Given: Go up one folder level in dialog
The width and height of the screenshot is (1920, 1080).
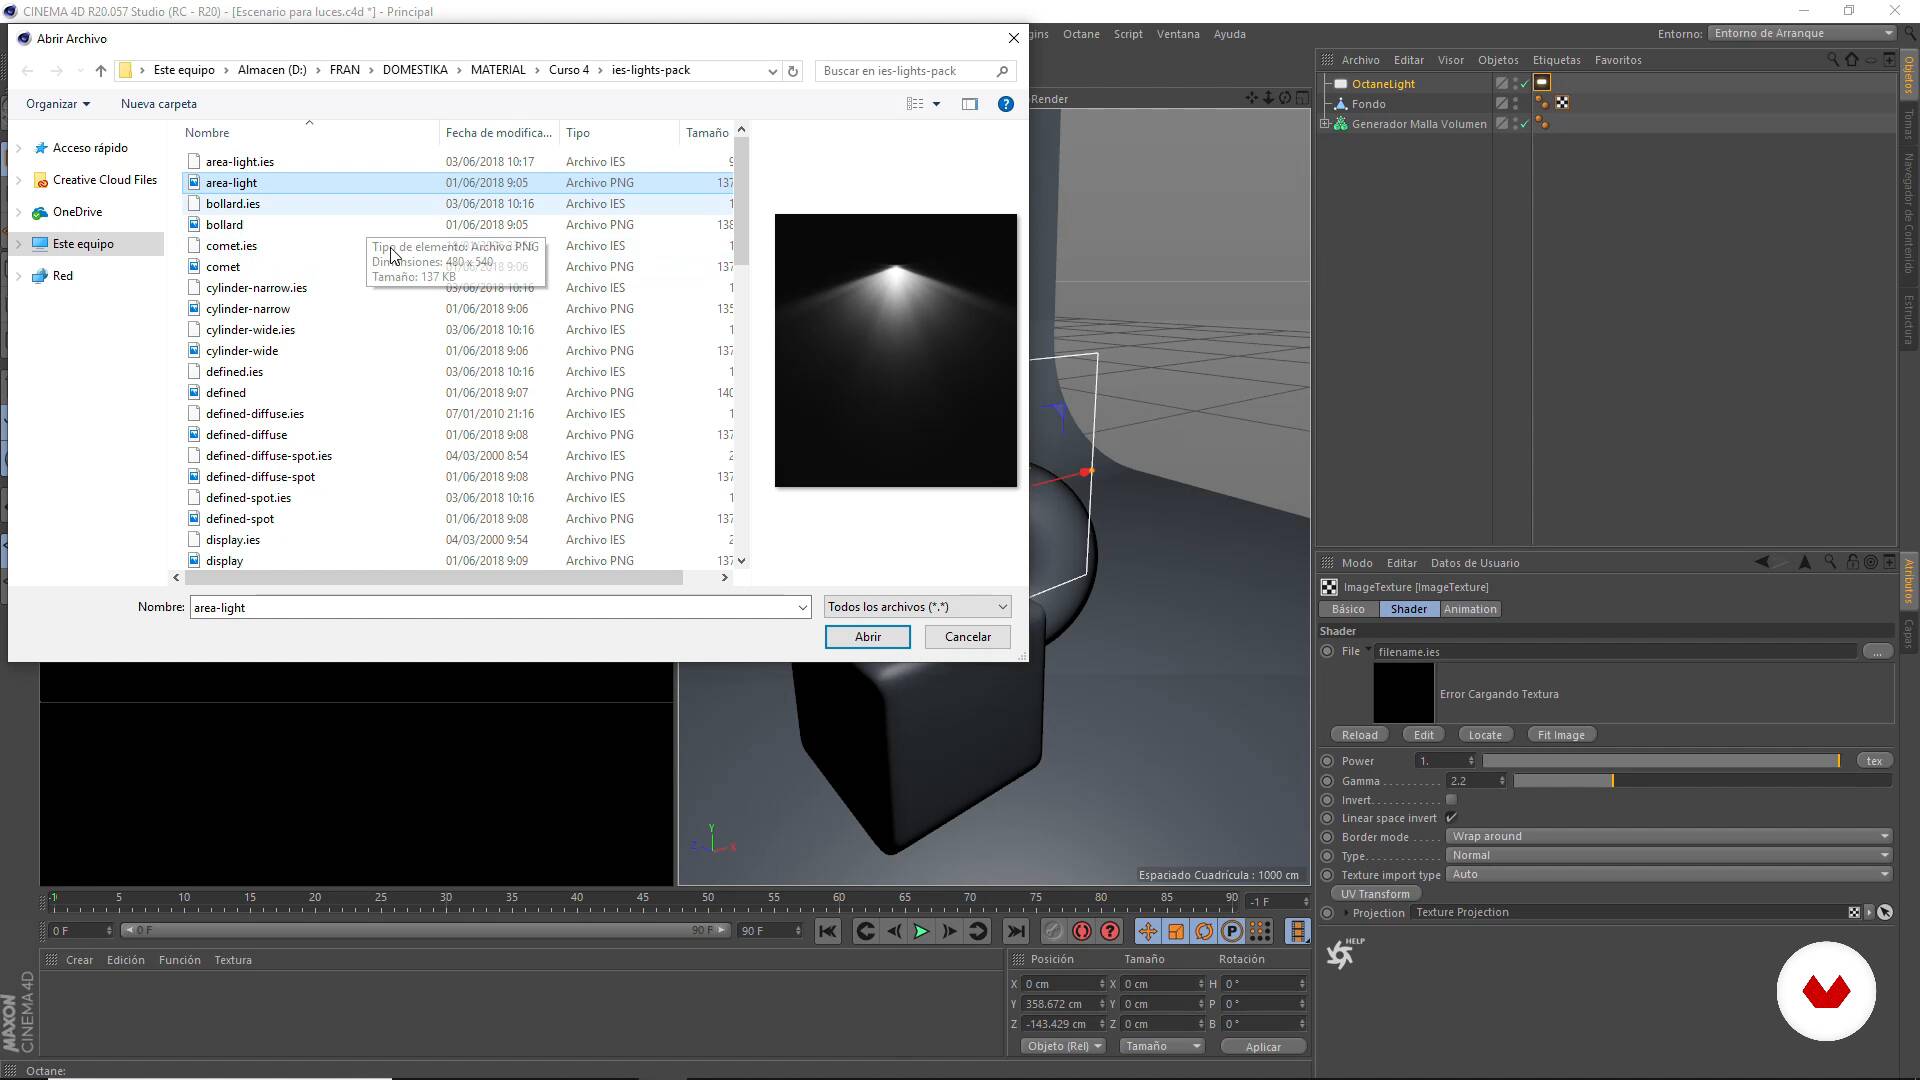Looking at the screenshot, I should (101, 71).
